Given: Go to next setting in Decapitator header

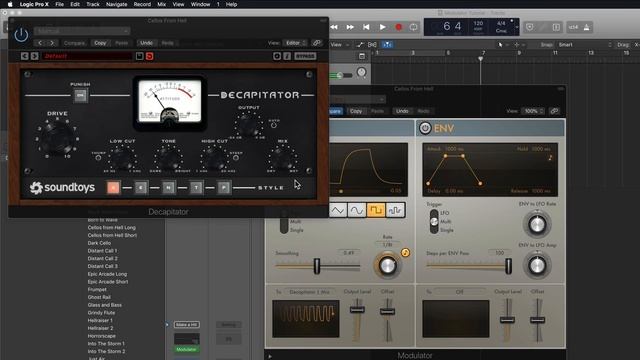Looking at the screenshot, I should (52, 43).
